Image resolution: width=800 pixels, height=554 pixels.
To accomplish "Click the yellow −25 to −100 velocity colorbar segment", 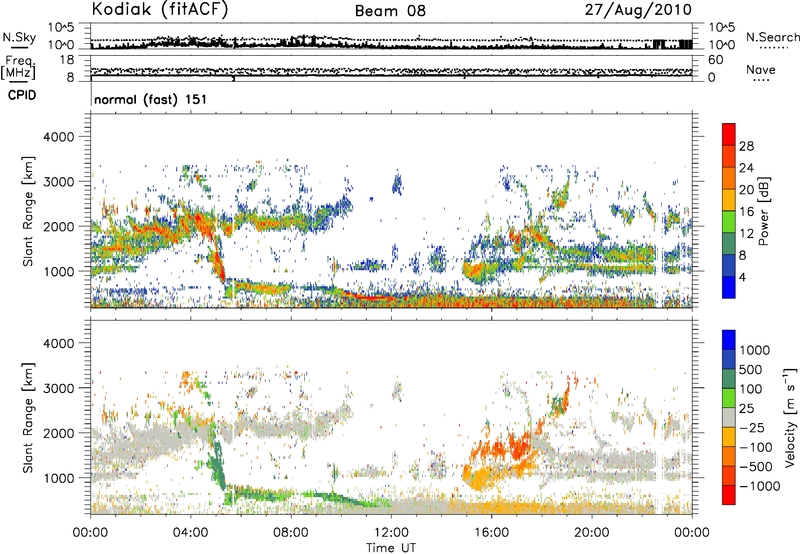I will pos(729,437).
